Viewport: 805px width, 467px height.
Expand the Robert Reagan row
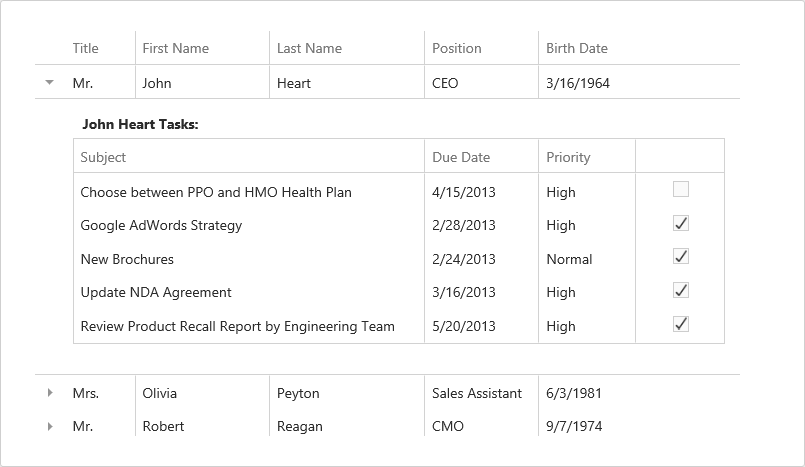tap(49, 426)
